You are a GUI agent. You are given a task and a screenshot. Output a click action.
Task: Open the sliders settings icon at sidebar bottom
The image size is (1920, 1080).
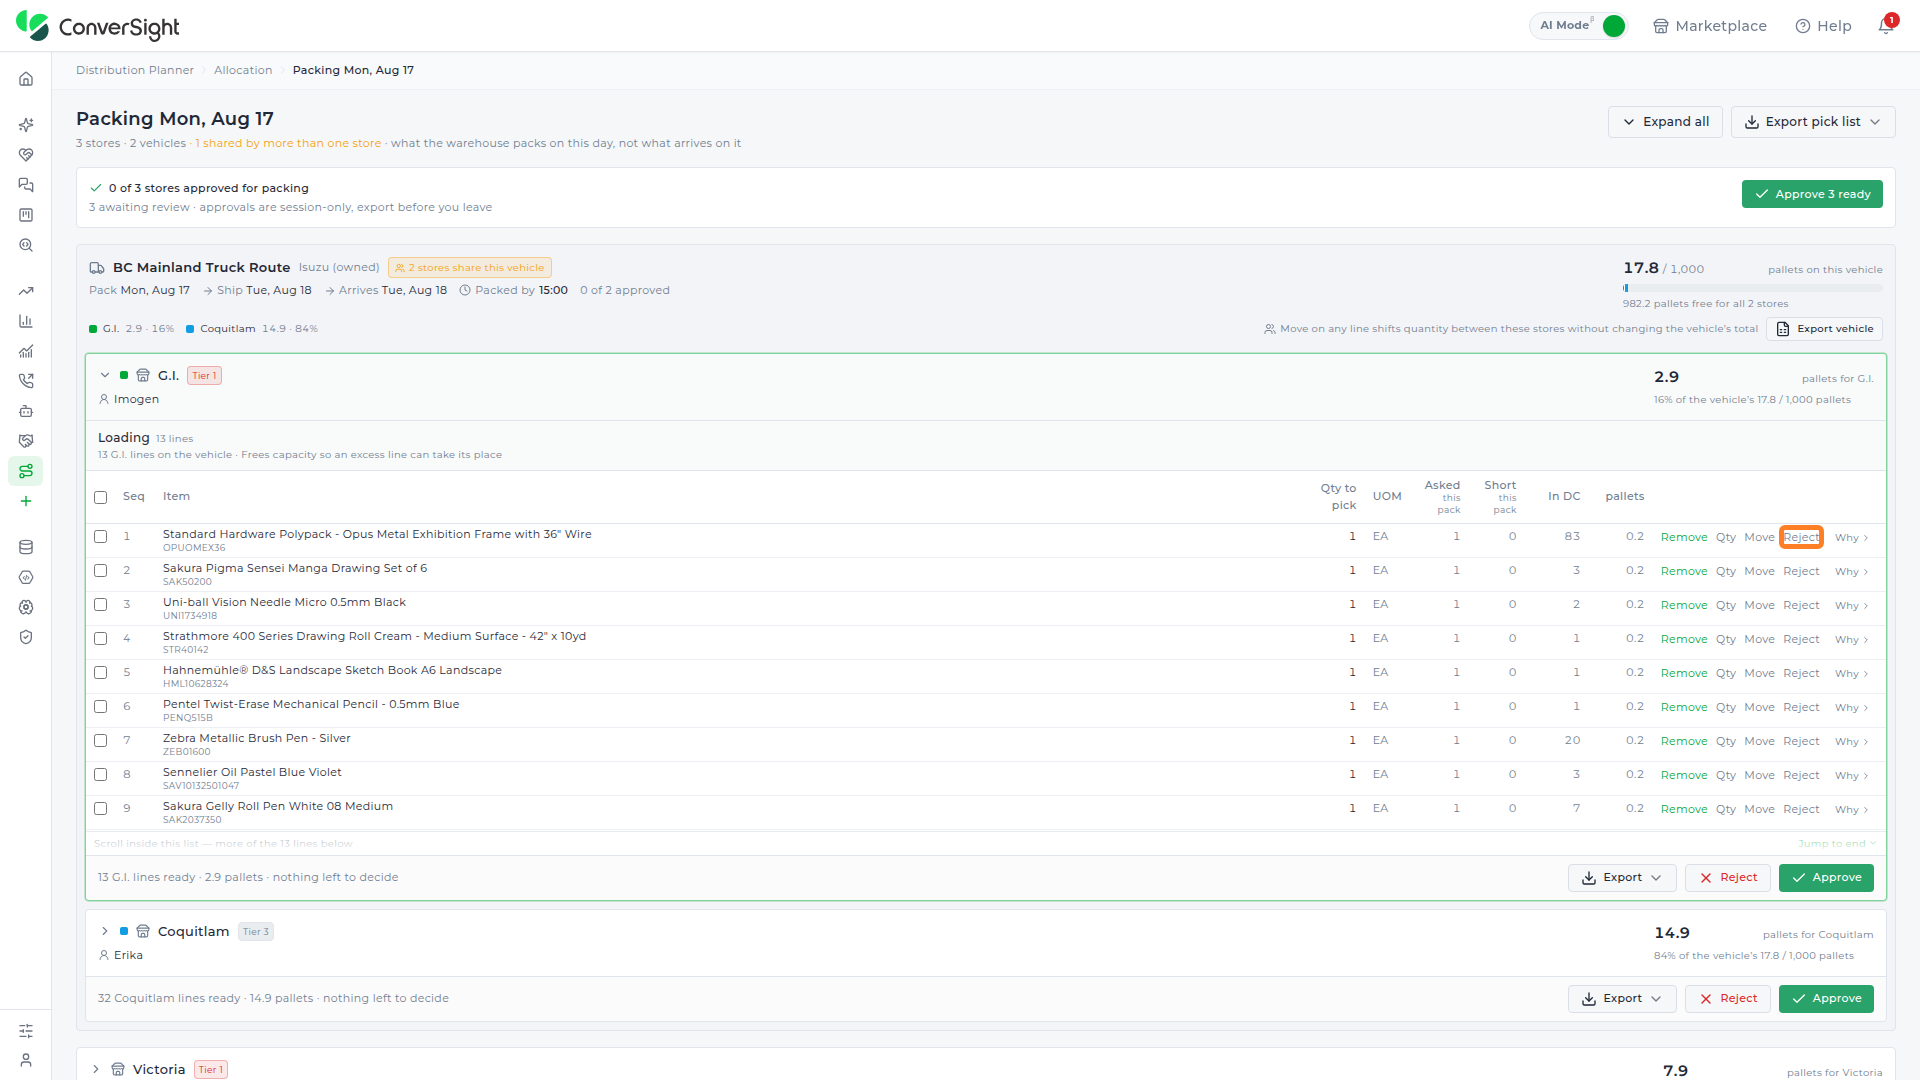click(26, 1031)
